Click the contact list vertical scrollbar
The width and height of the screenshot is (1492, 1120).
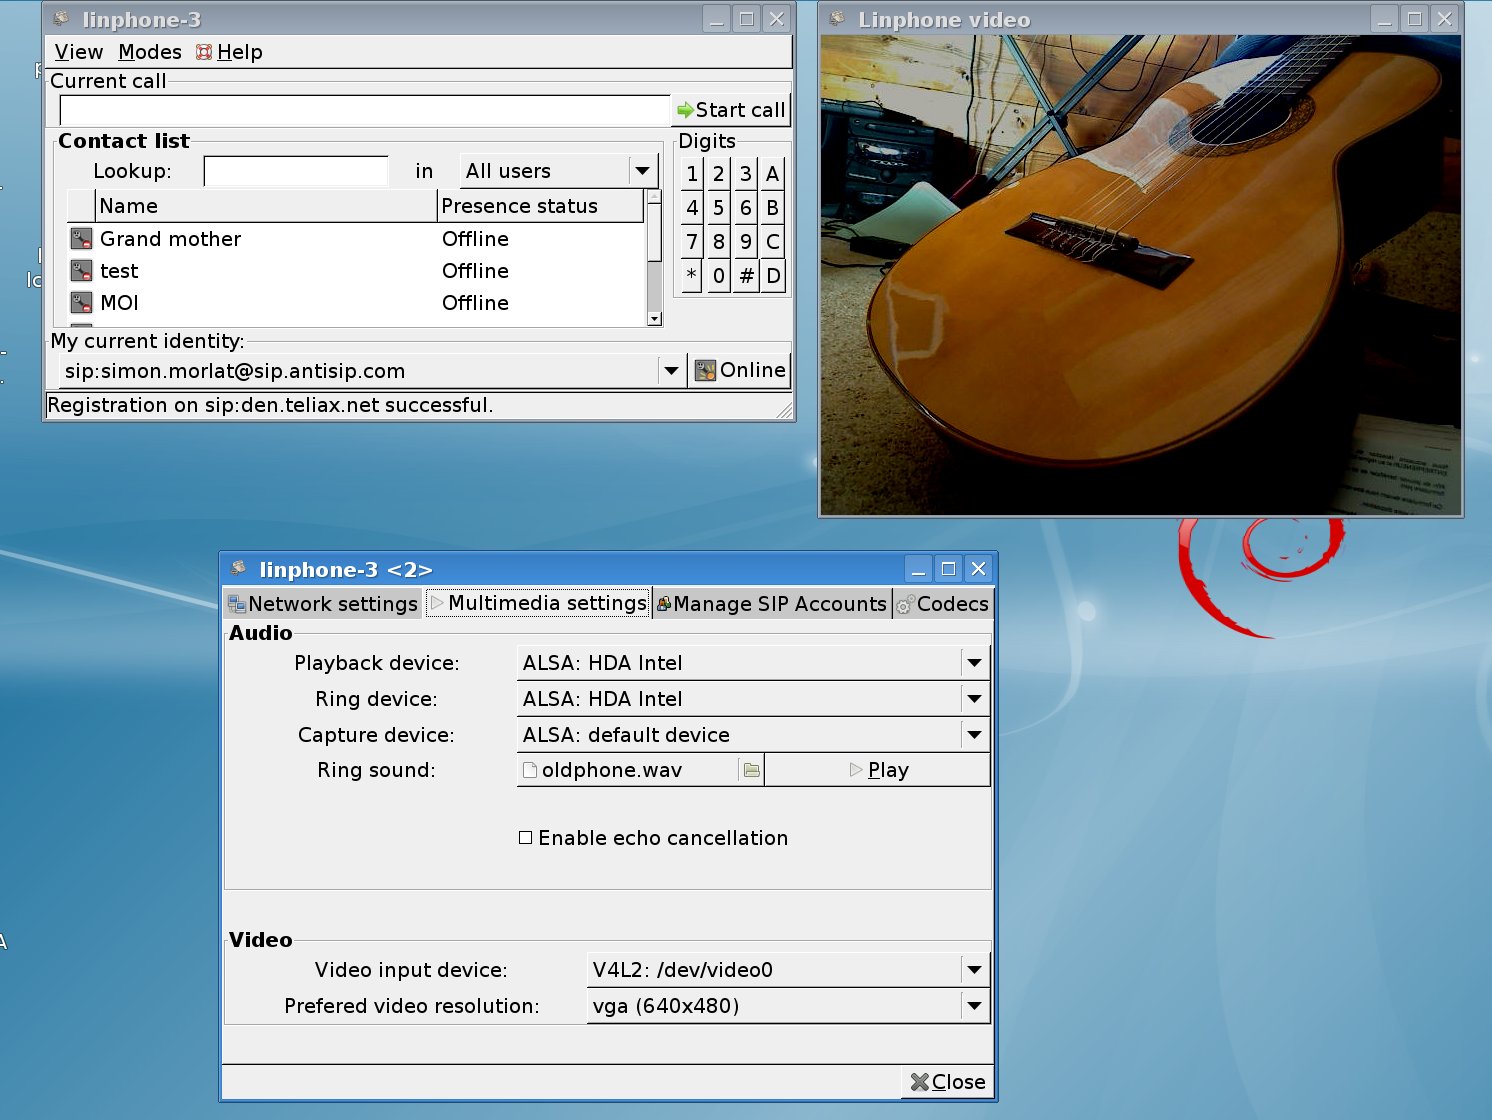654,258
